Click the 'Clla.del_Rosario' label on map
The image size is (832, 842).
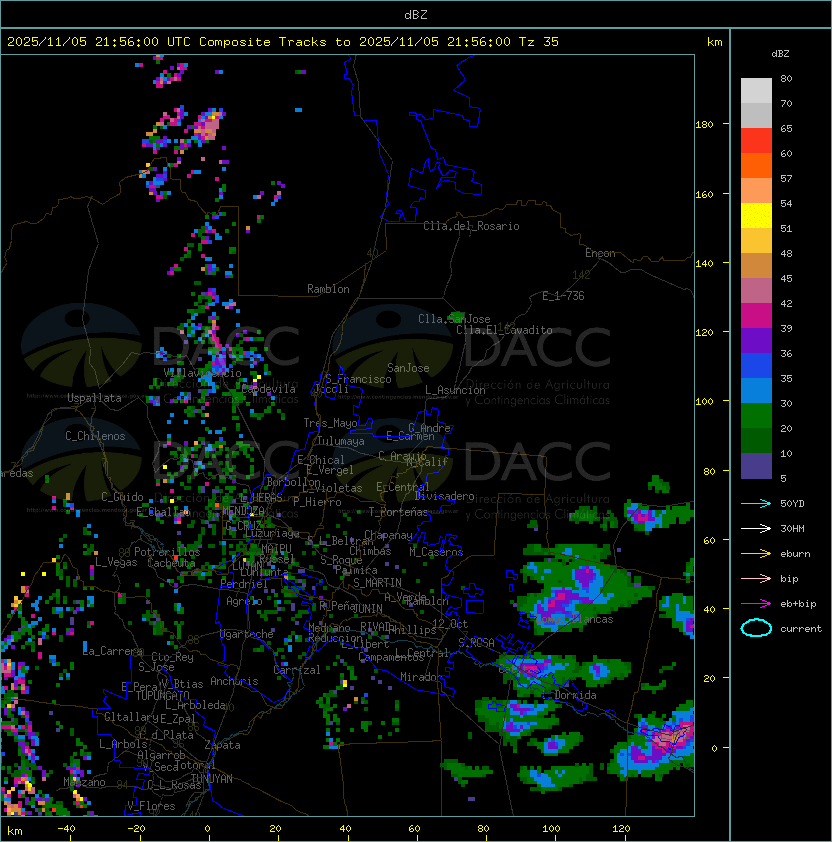coord(471,226)
